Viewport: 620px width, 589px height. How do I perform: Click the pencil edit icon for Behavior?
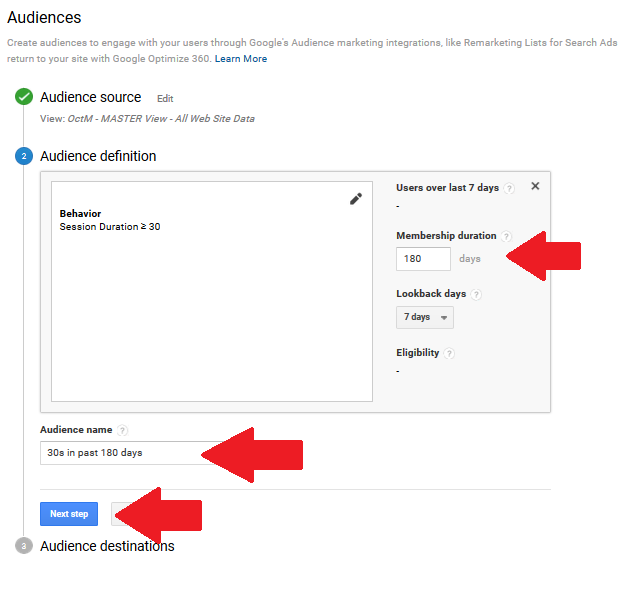coord(356,199)
